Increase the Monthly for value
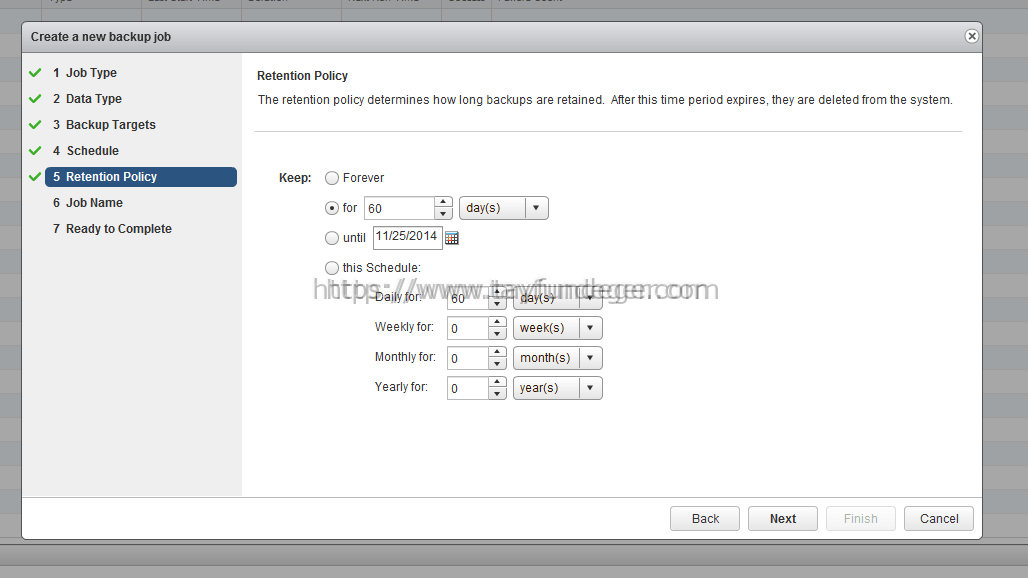The height and width of the screenshot is (578, 1028). 497,353
